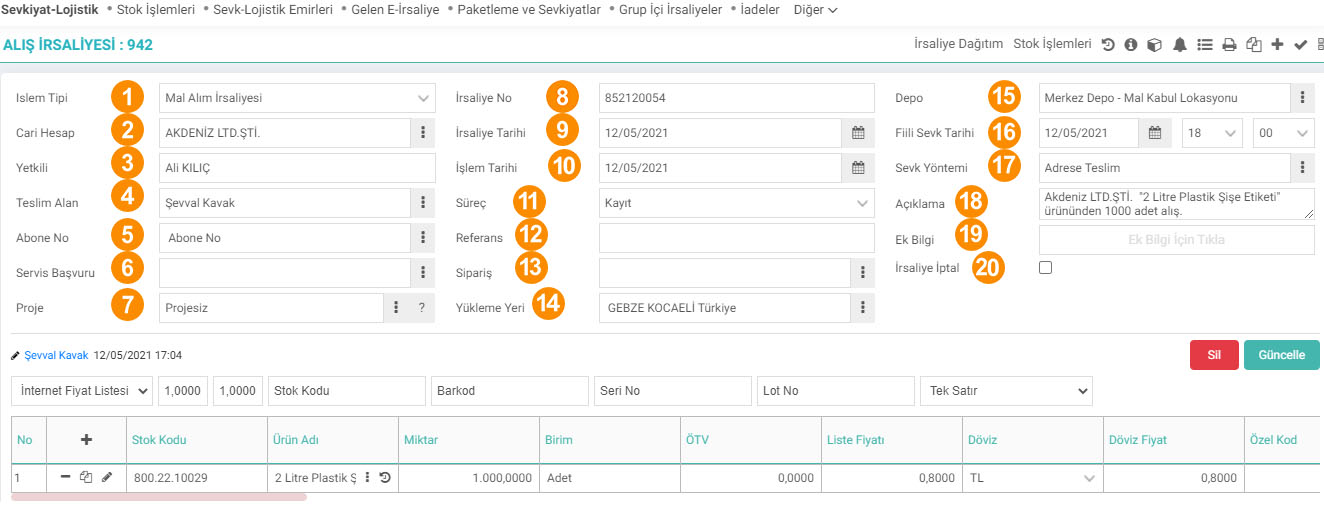Click the Miktar cell 1.000,0000

[467, 478]
